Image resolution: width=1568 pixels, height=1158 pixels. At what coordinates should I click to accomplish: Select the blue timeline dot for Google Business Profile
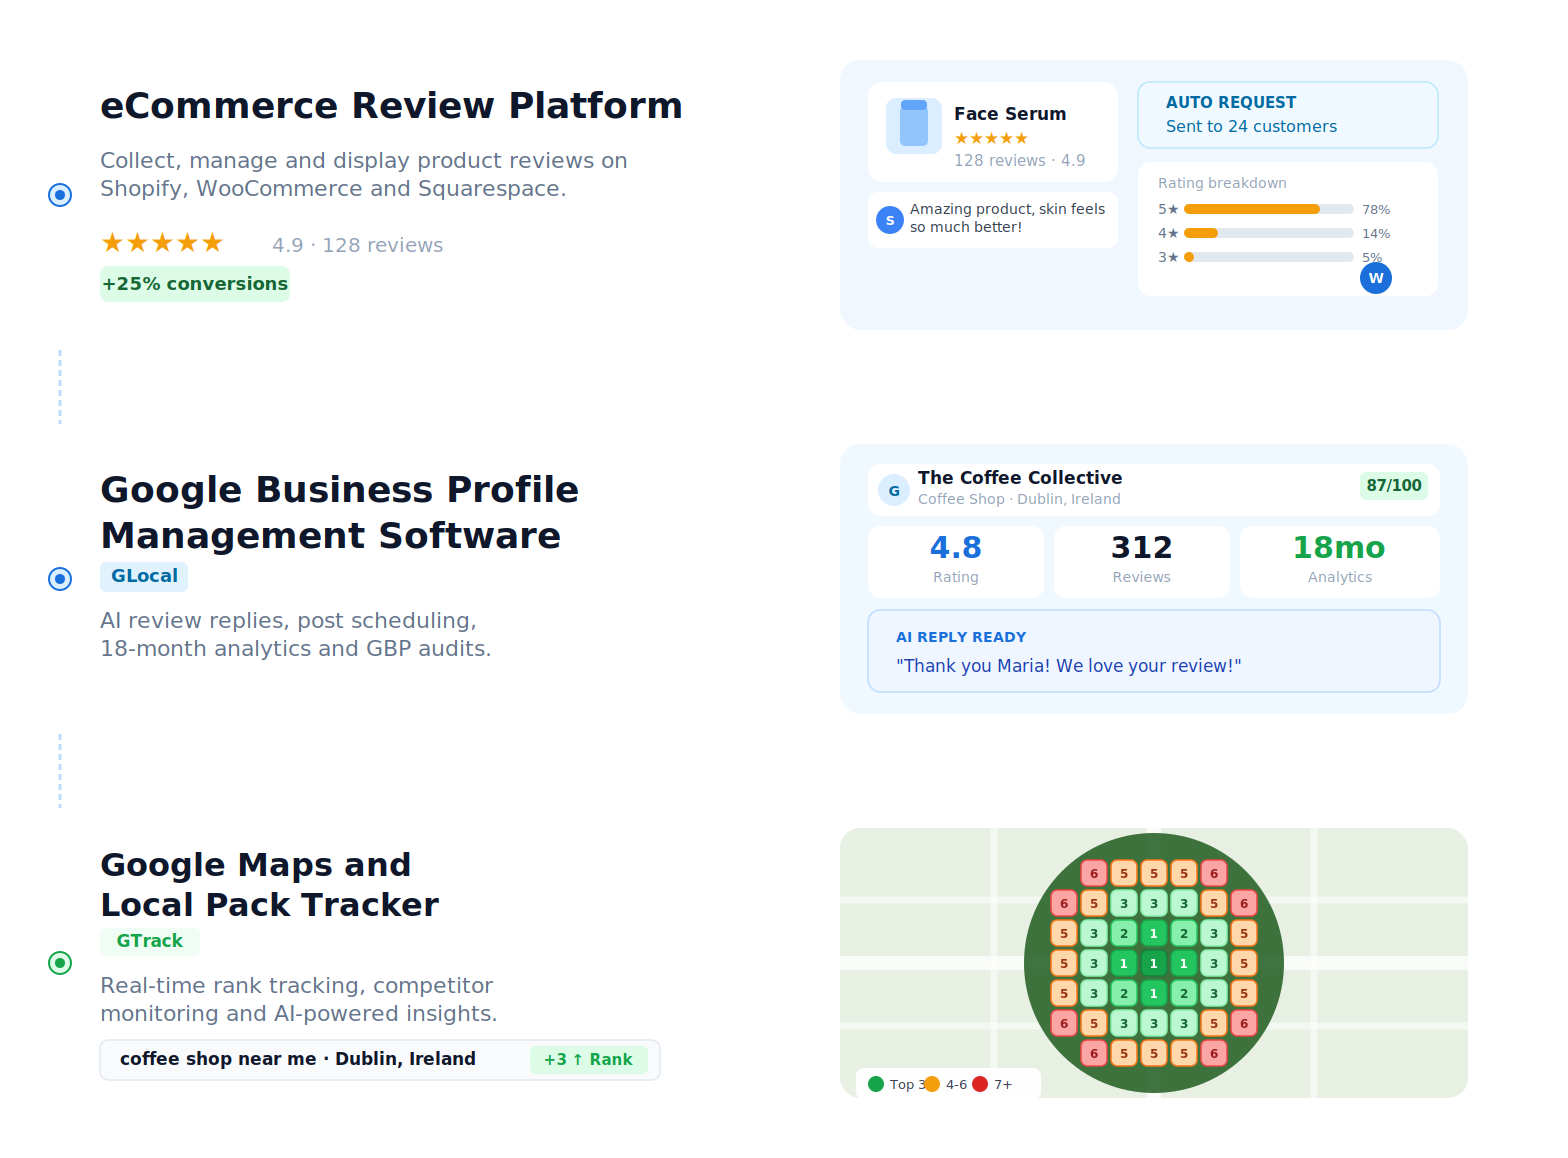pyautogui.click(x=60, y=578)
